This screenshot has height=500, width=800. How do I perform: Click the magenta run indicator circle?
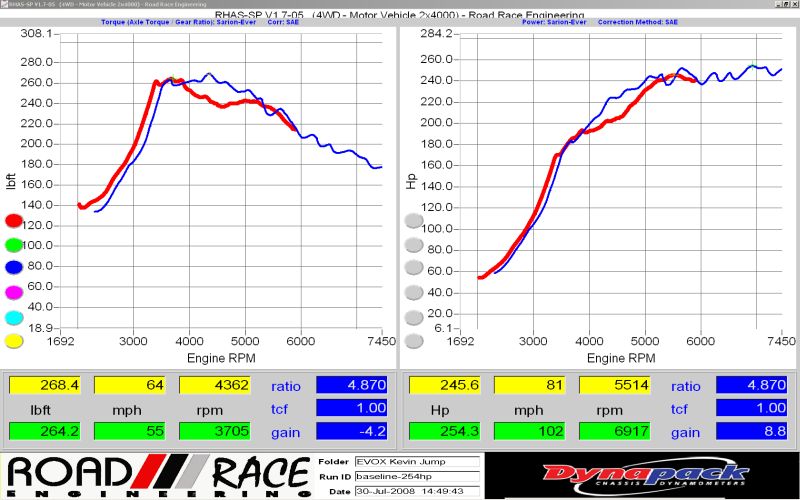tap(14, 292)
